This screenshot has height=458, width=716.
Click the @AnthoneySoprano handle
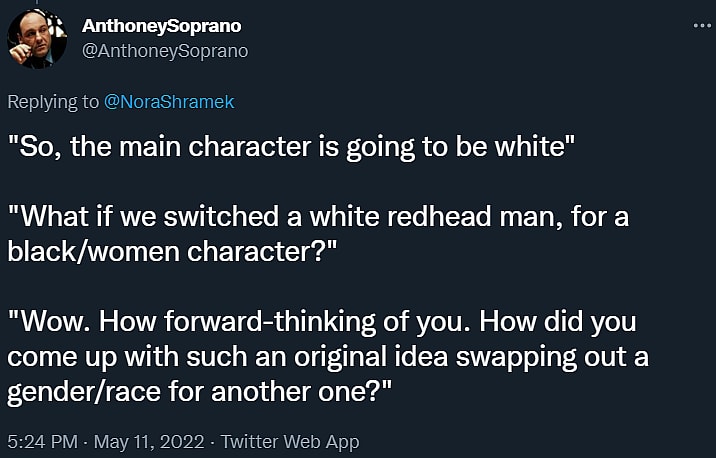tap(164, 50)
